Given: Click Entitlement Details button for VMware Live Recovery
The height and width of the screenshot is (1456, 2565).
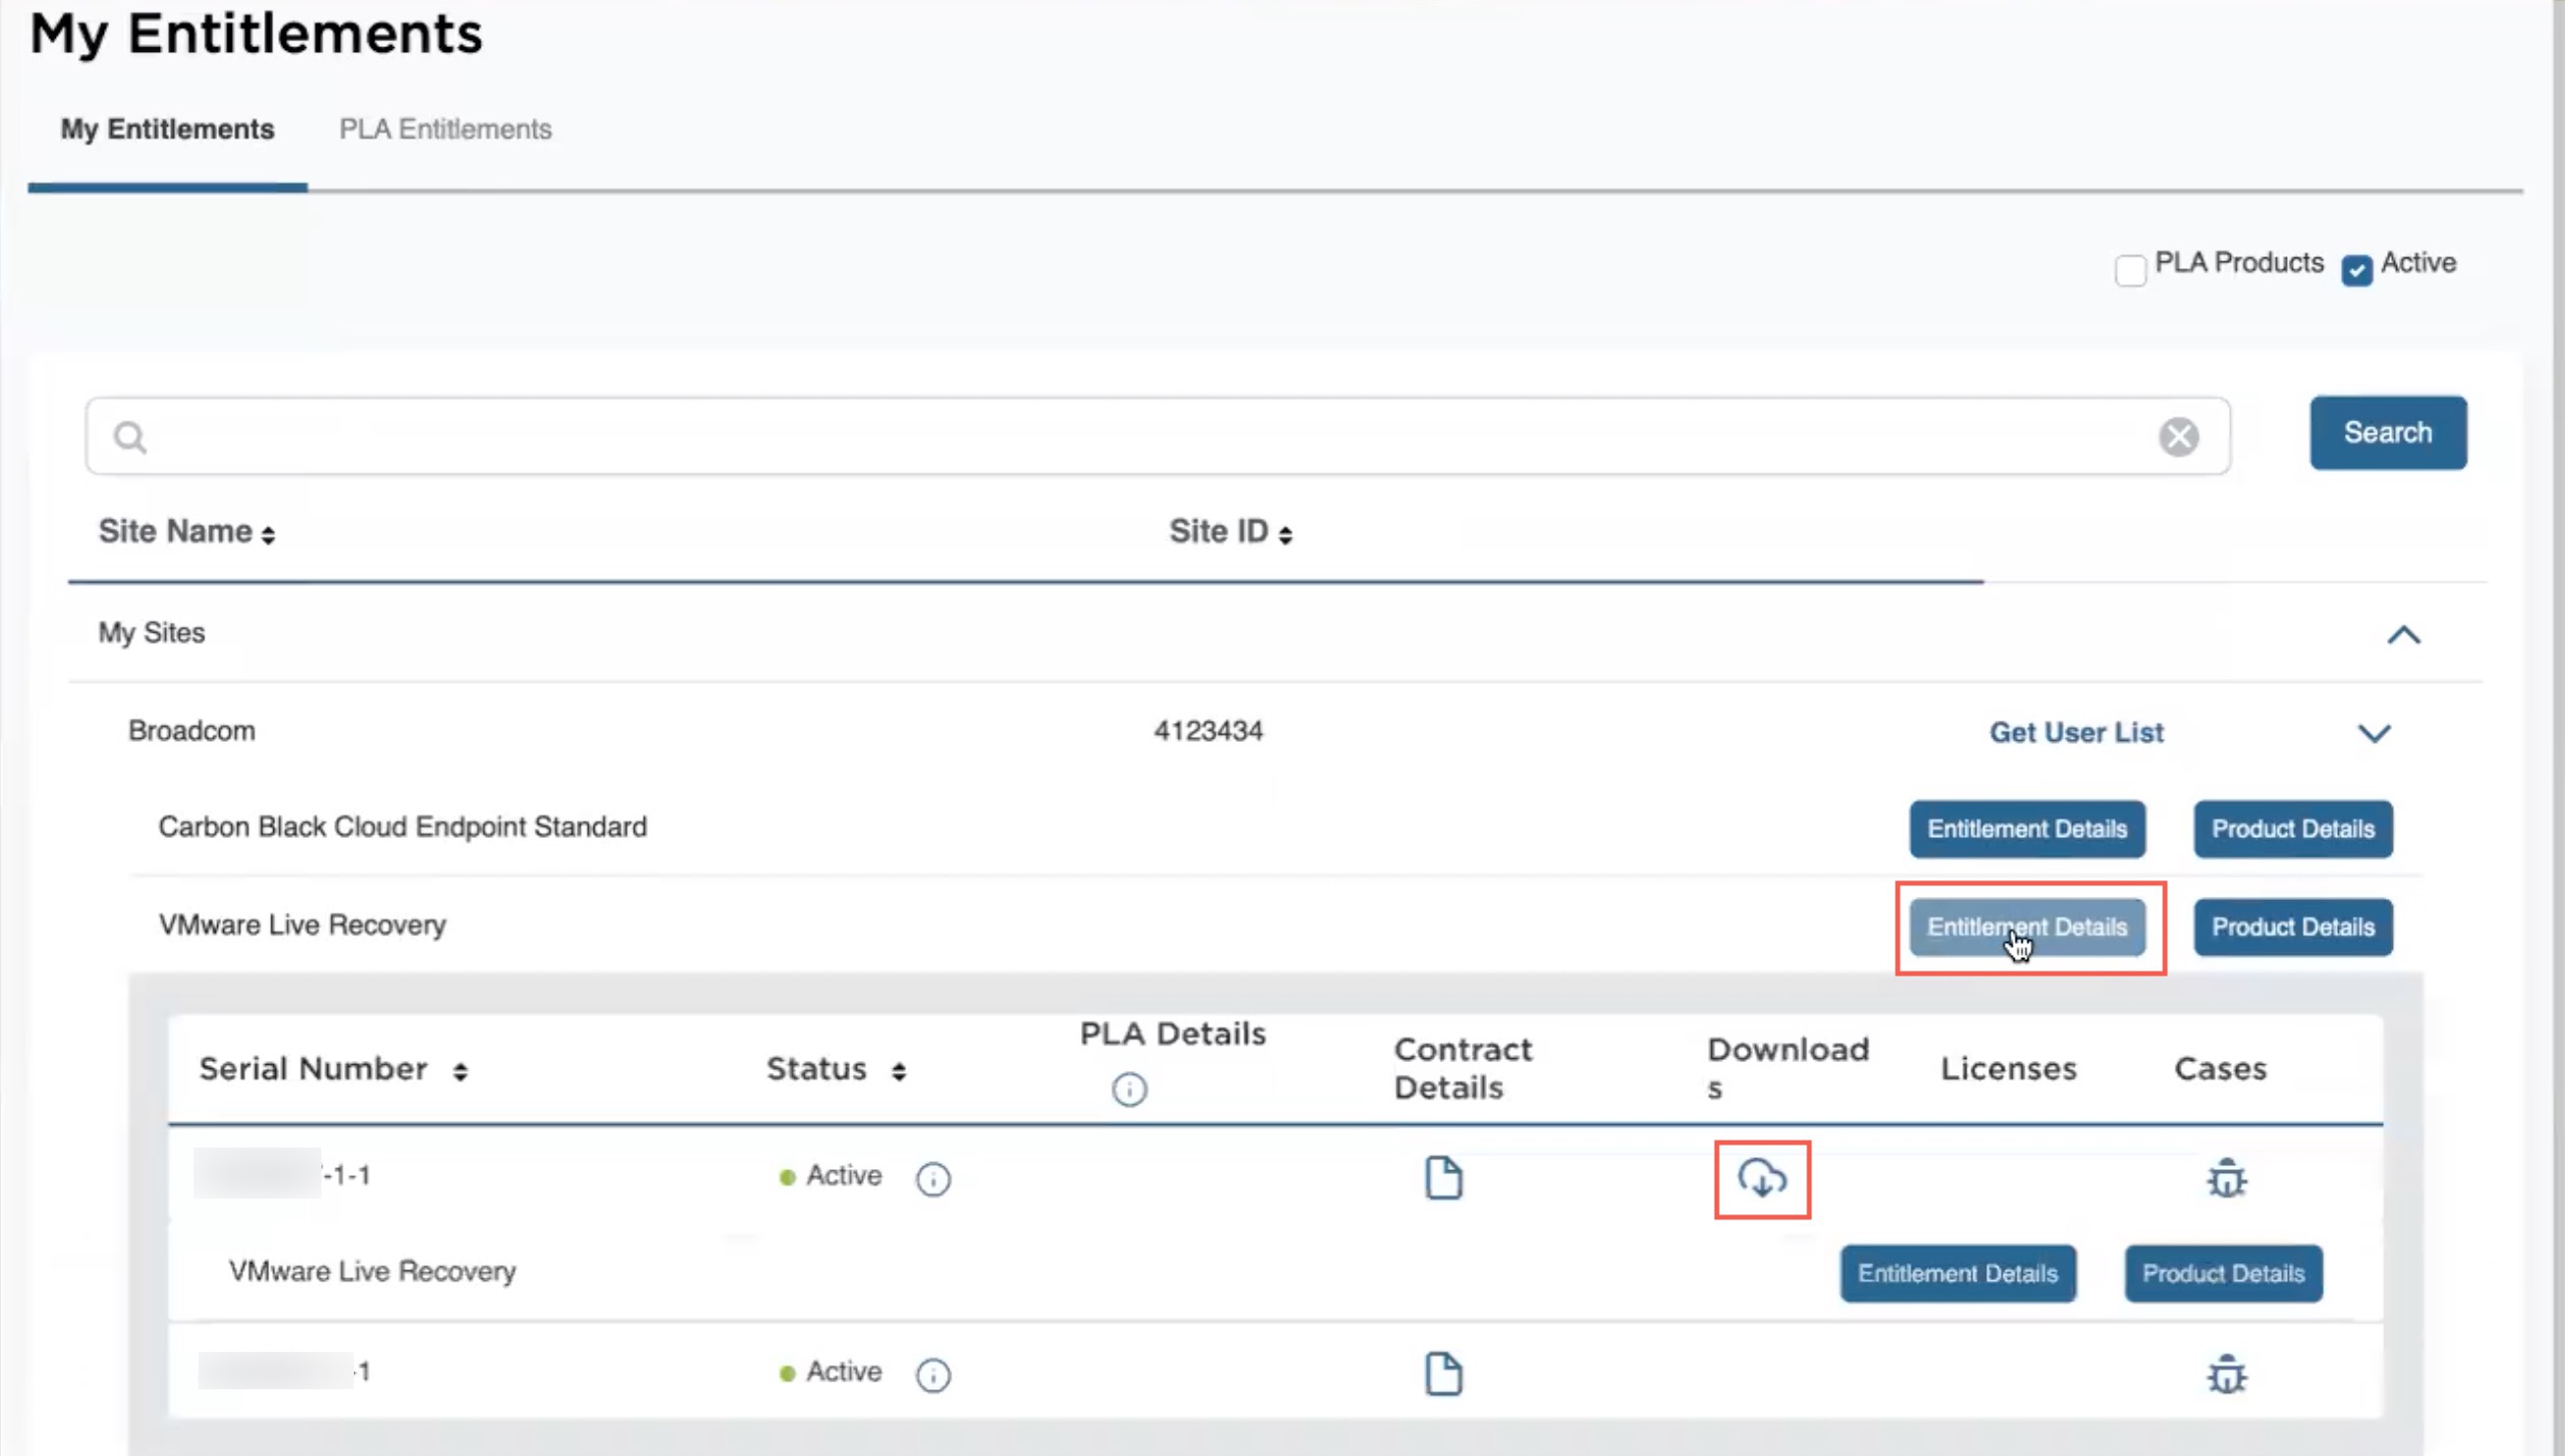Looking at the screenshot, I should [x=2025, y=926].
